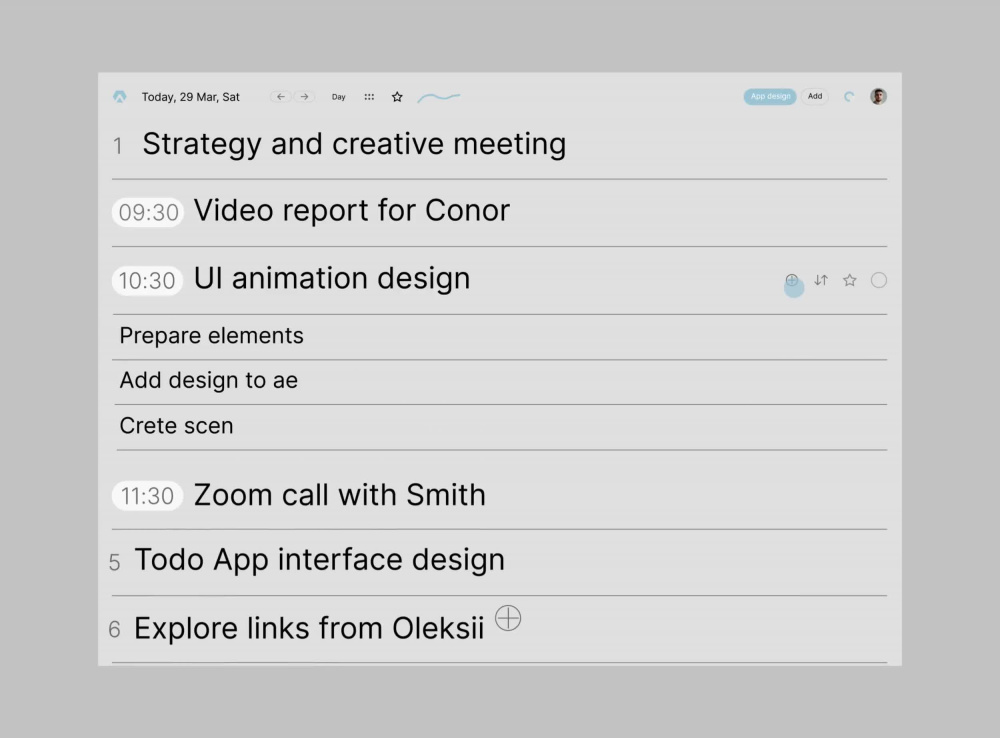Go to next day arrow

(x=304, y=97)
